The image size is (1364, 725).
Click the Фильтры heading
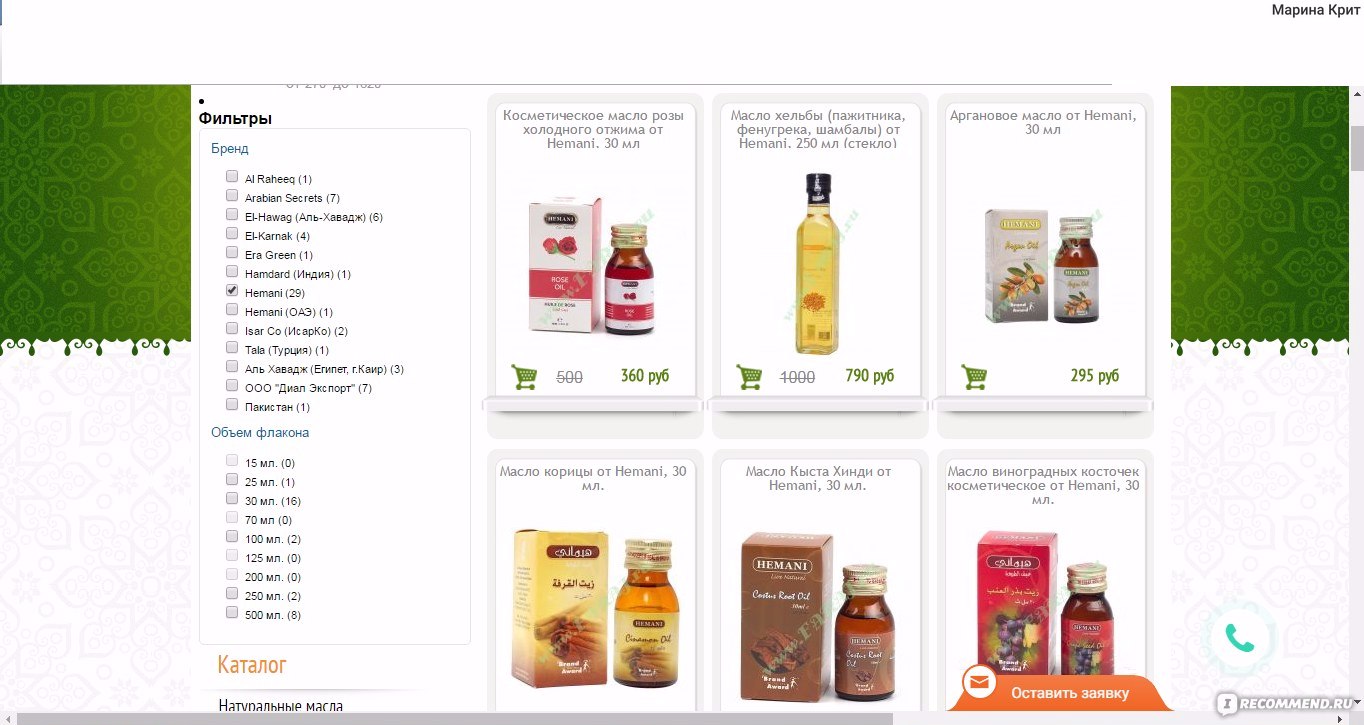(x=235, y=118)
